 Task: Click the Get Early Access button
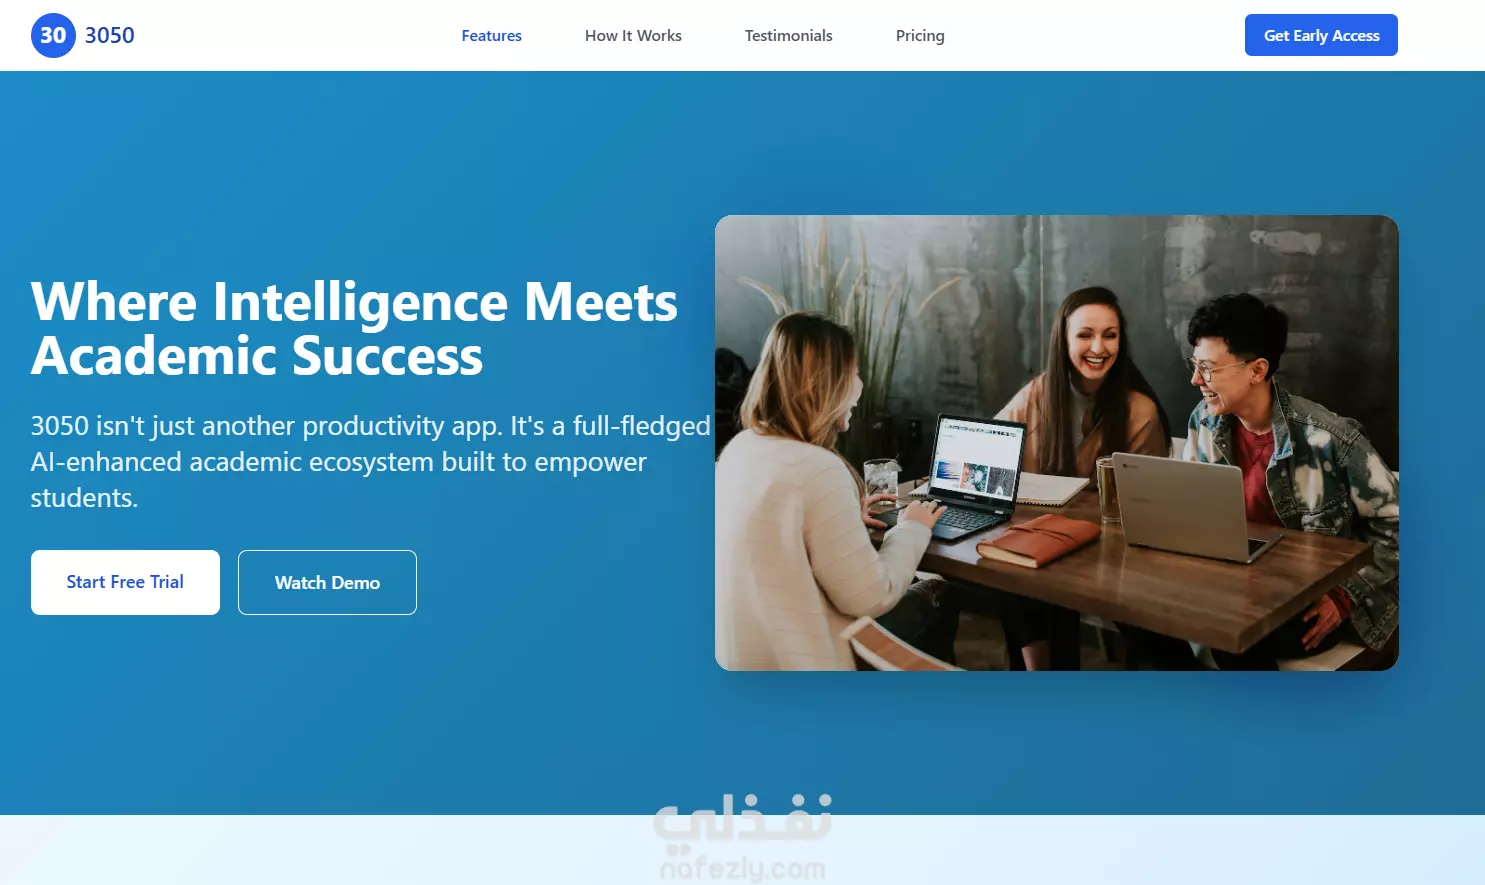(1321, 35)
